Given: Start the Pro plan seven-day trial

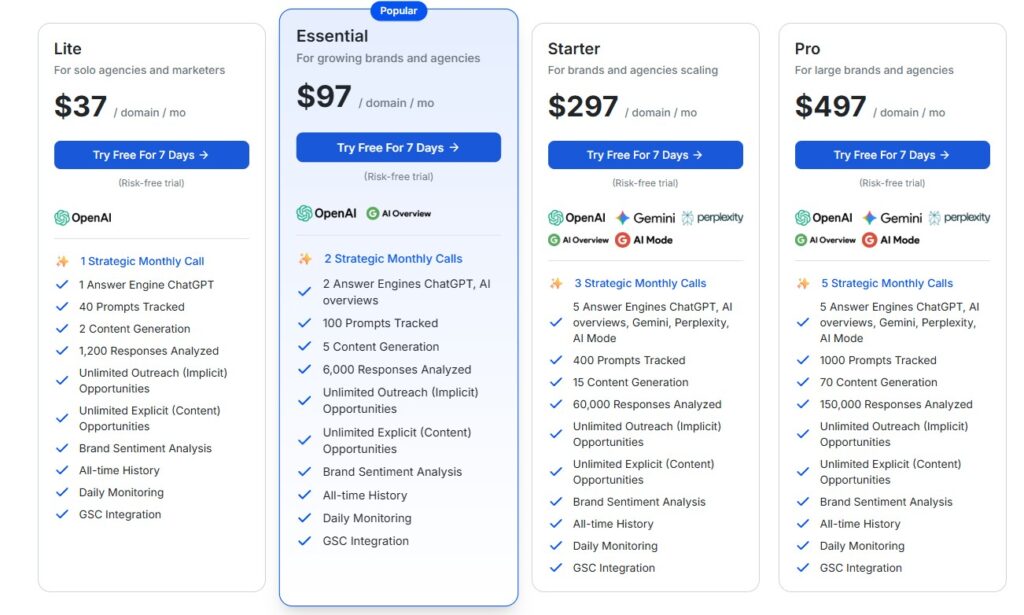Looking at the screenshot, I should coord(892,155).
